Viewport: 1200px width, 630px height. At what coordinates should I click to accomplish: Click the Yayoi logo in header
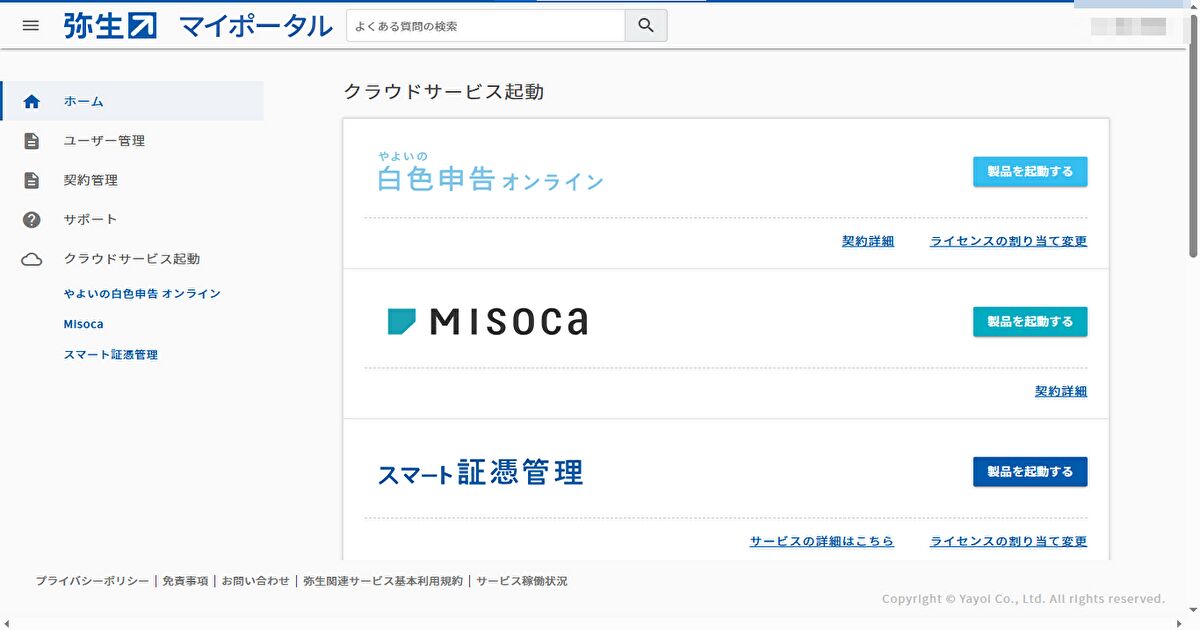[110, 26]
